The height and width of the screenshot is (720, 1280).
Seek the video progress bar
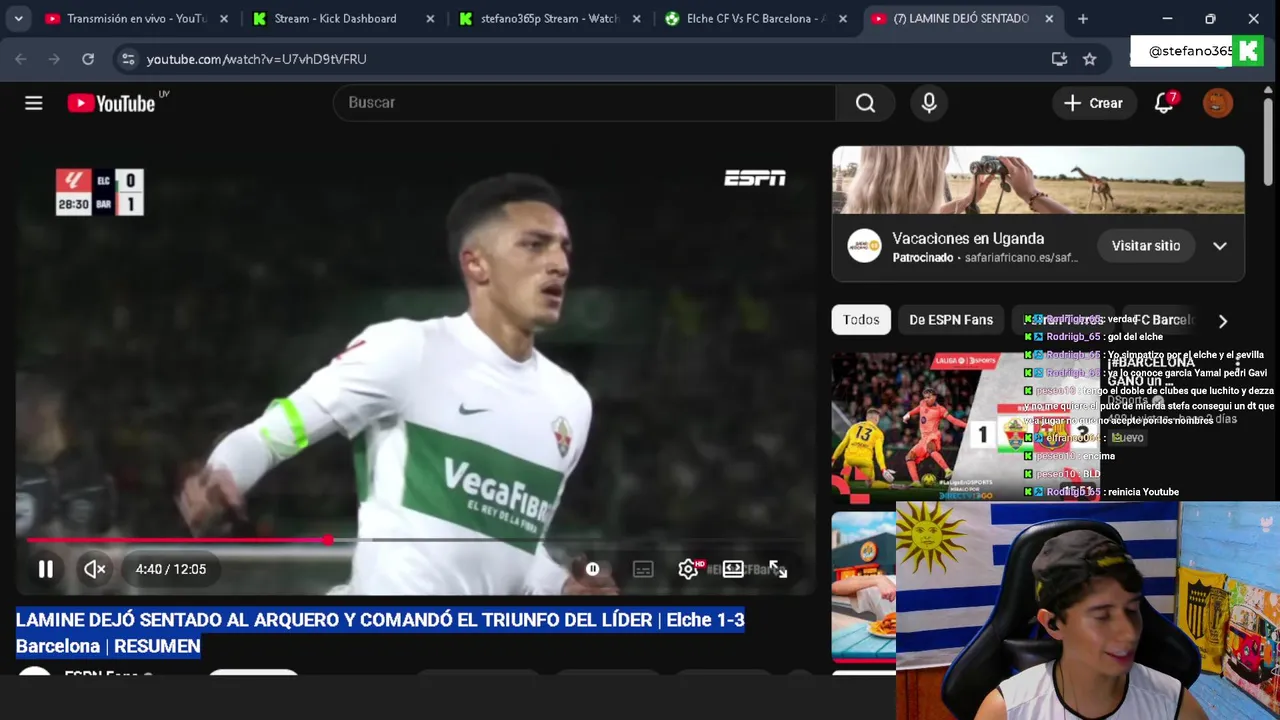pos(416,540)
